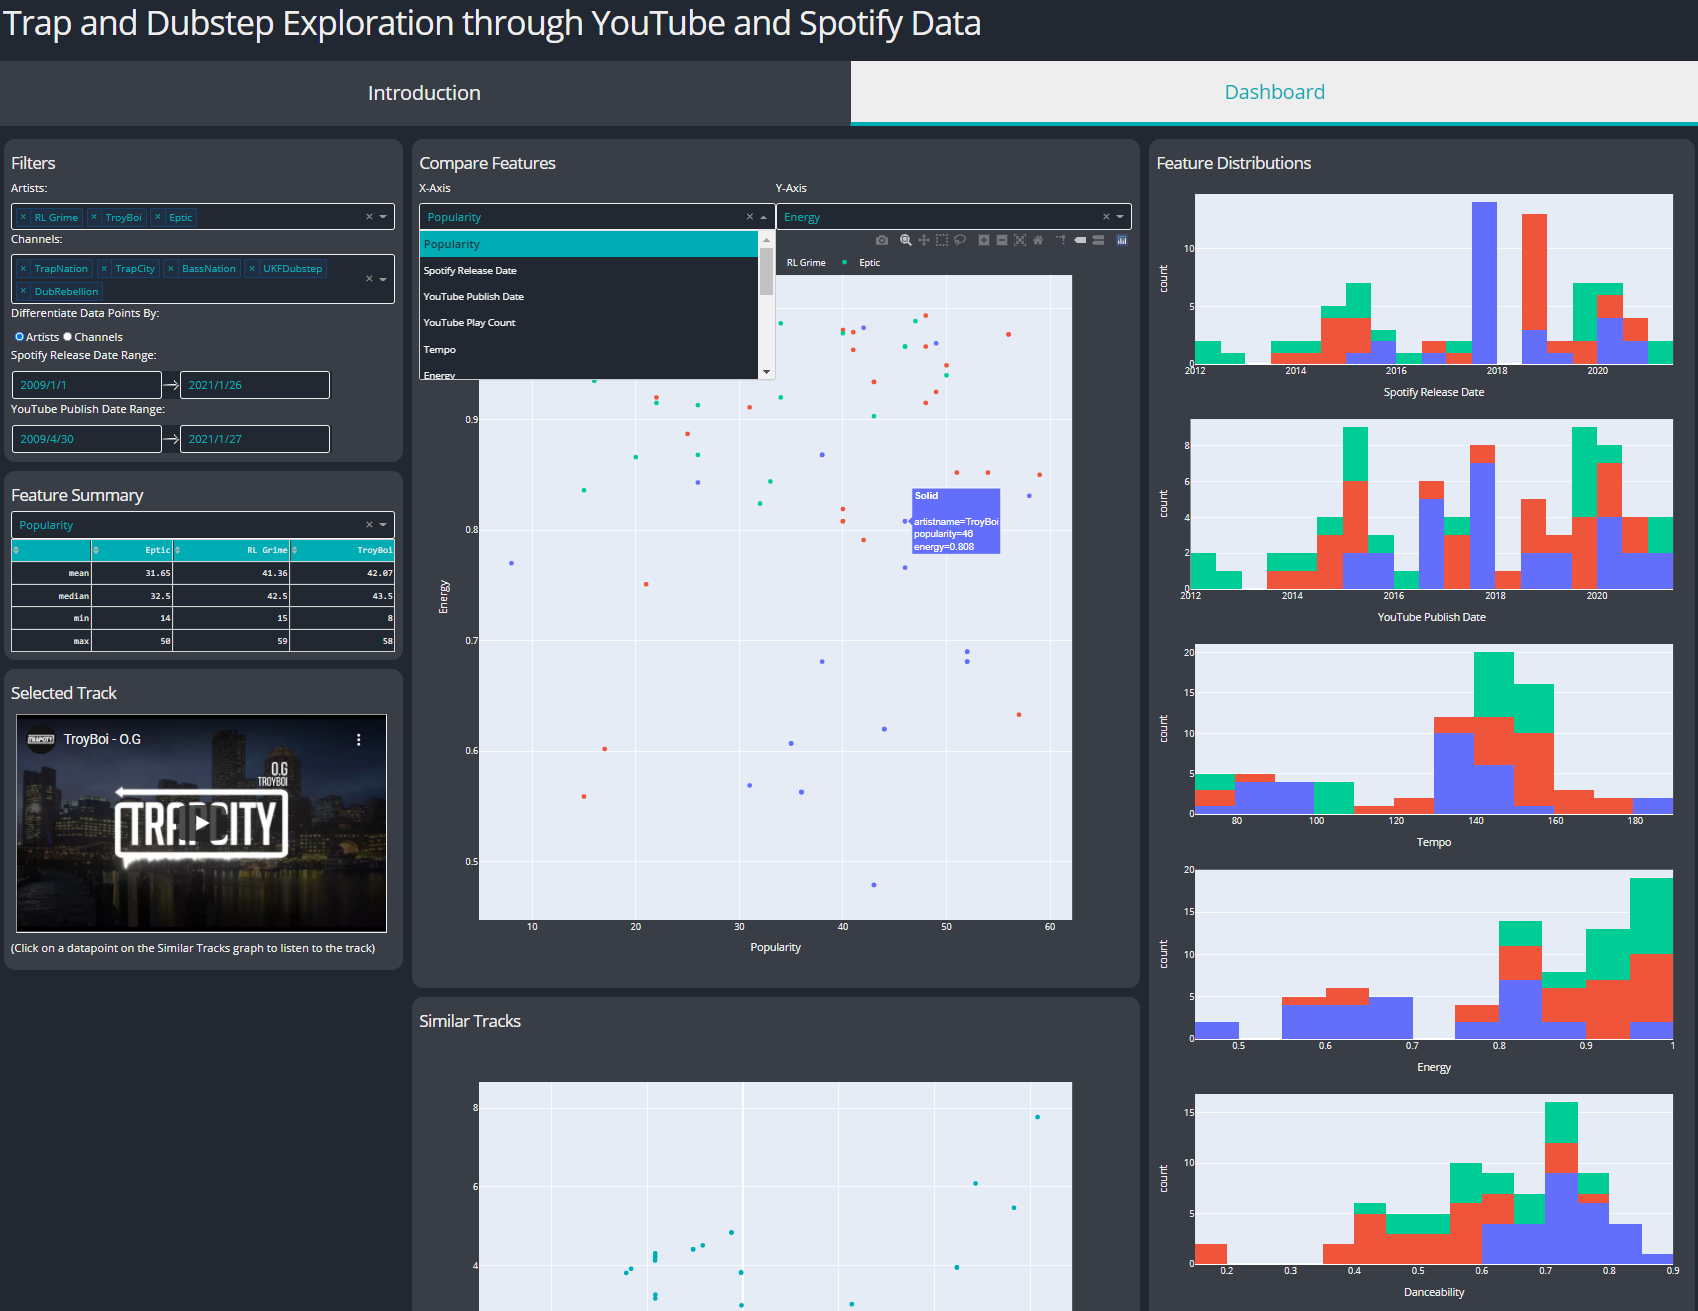The image size is (1698, 1311).
Task: Toggle spike lines in the plot modebar
Action: coord(1061,240)
